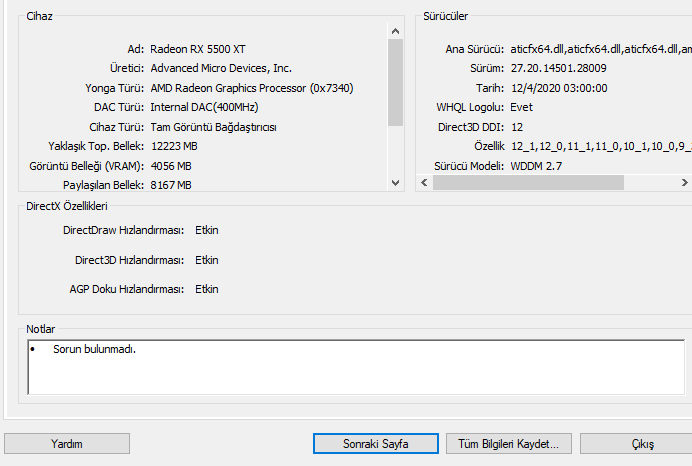Viewport: 692px width, 466px height.
Task: Click the Sürücüler scroll-left arrow
Action: pos(424,182)
